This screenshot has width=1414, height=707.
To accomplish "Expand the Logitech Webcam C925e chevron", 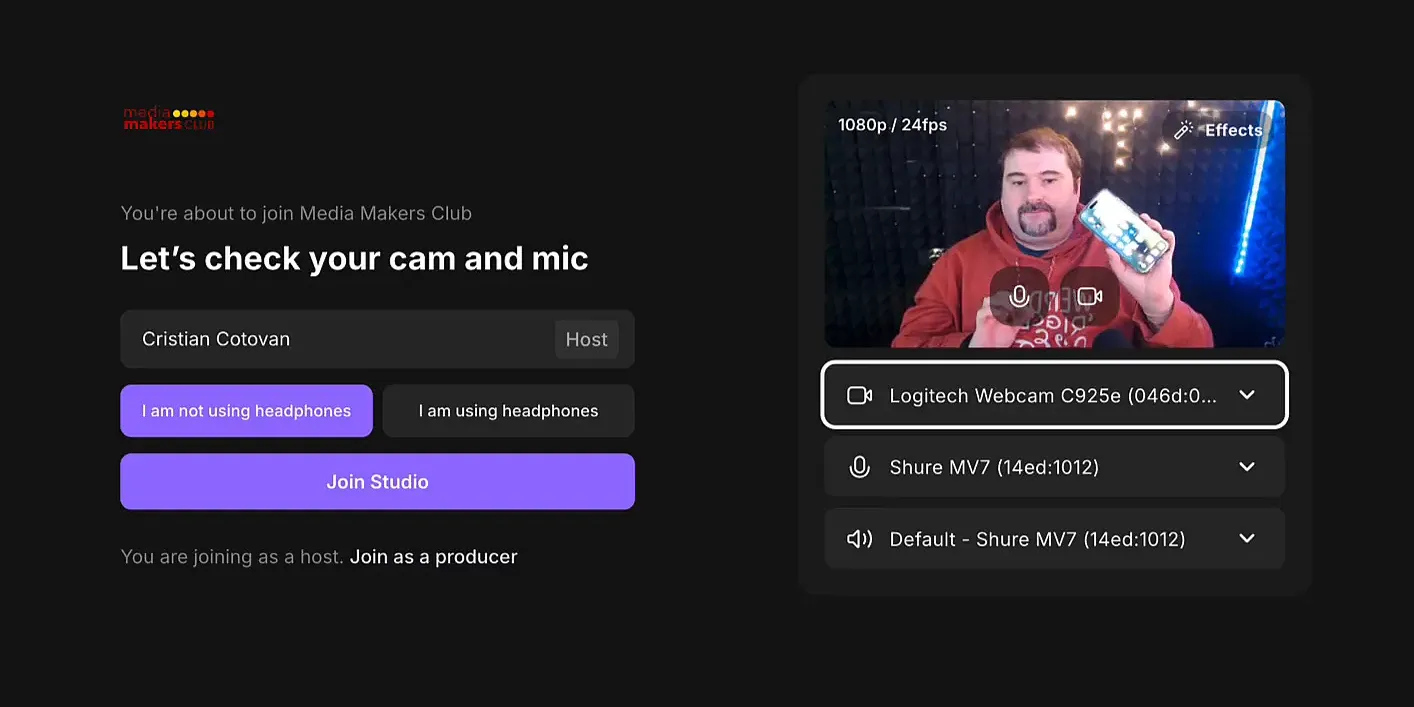I will tap(1247, 395).
